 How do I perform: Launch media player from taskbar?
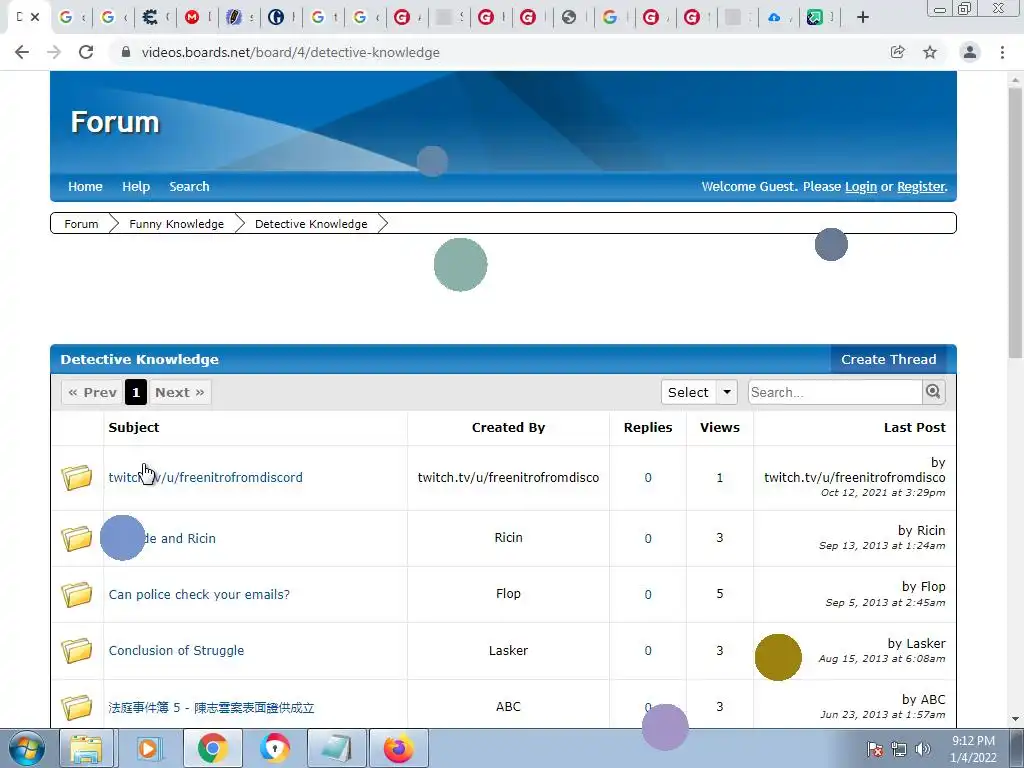pos(148,748)
